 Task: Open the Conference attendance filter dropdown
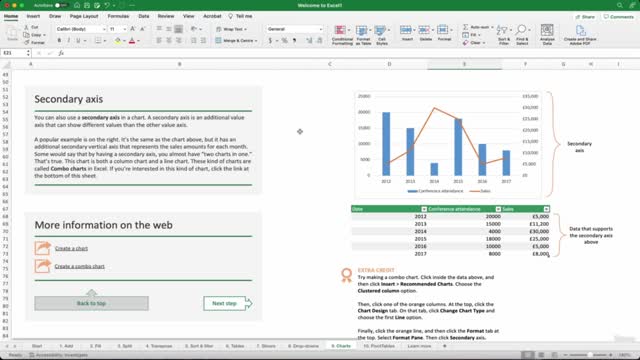tap(498, 209)
